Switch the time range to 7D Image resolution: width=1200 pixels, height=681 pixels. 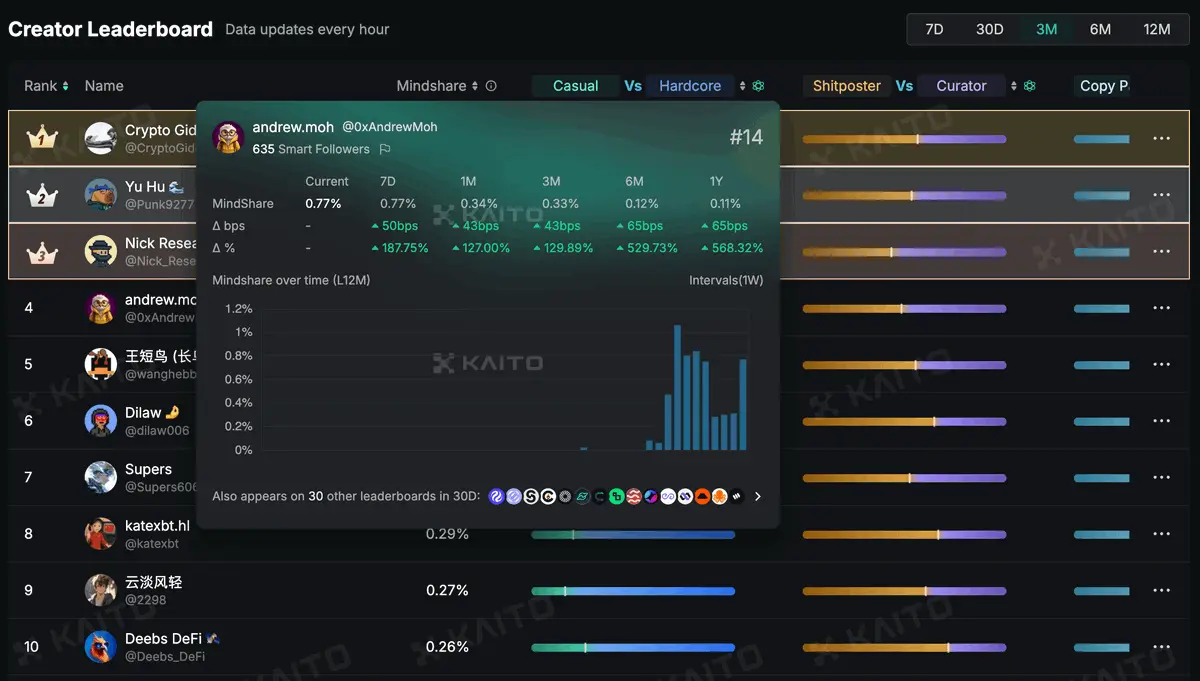tap(934, 29)
